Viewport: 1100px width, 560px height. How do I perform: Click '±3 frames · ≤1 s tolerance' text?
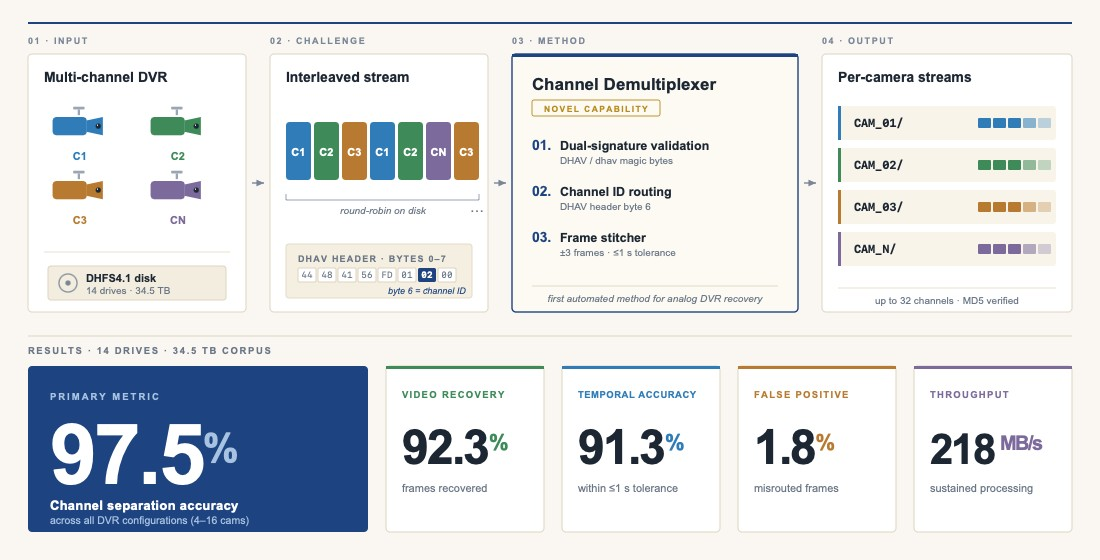point(617,253)
